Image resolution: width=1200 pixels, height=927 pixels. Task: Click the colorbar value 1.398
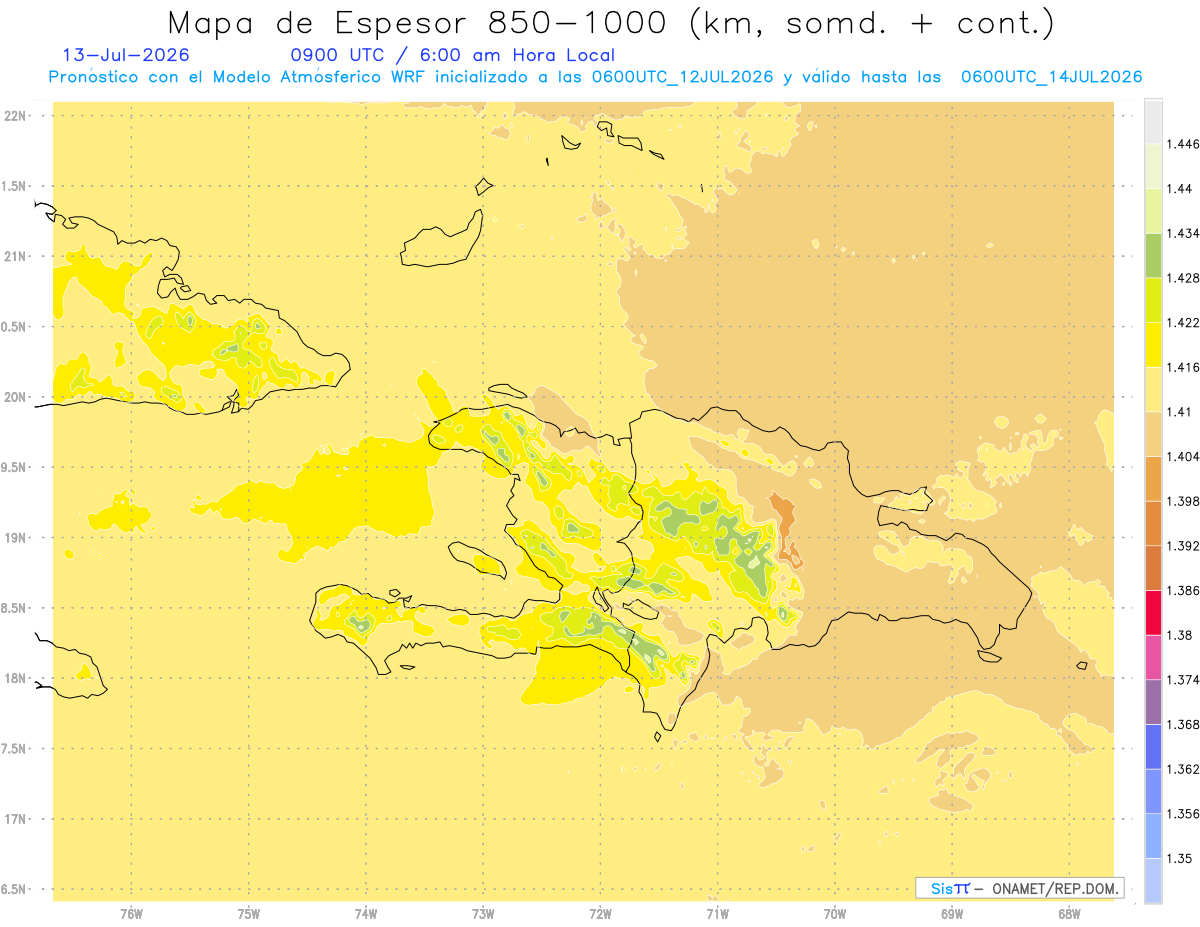[1183, 501]
